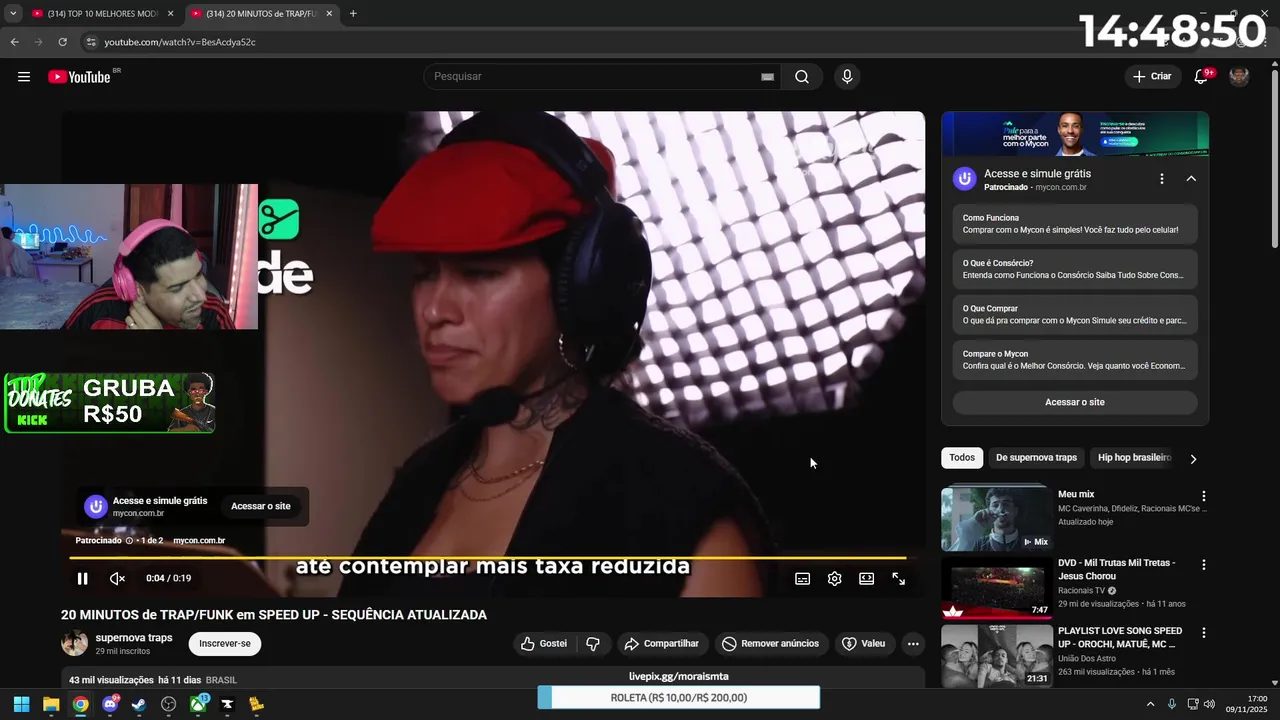Screen dimensions: 1280x720
Task: Go to the YouTube home logo
Action: [79, 77]
